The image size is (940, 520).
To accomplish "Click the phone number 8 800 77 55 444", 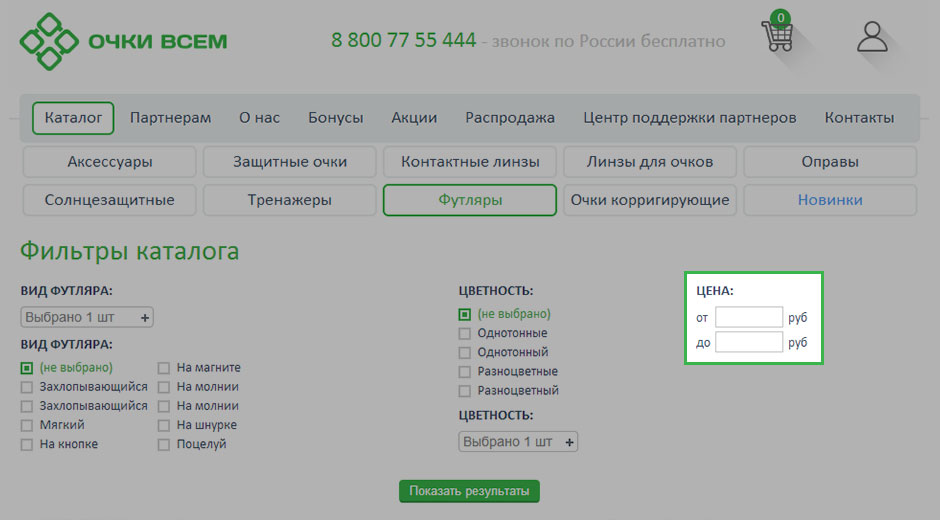I will [403, 41].
